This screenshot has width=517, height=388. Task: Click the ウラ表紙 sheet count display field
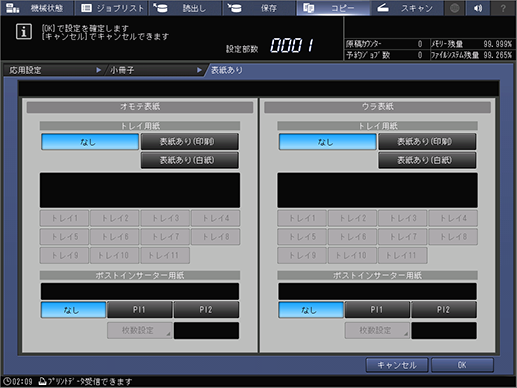click(x=444, y=331)
